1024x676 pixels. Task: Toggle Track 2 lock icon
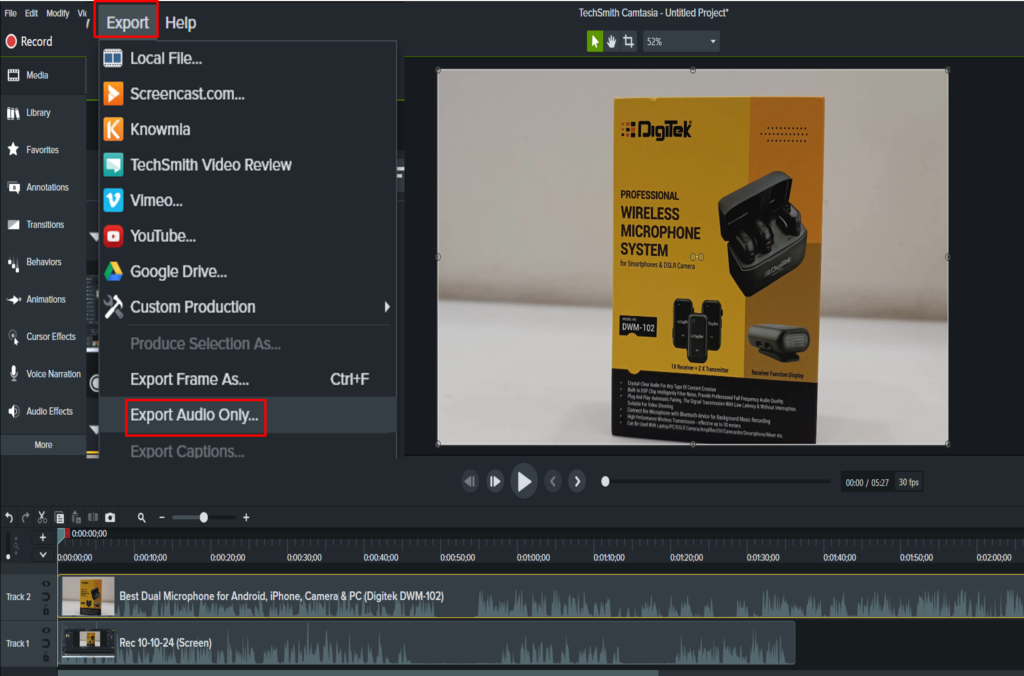46,610
